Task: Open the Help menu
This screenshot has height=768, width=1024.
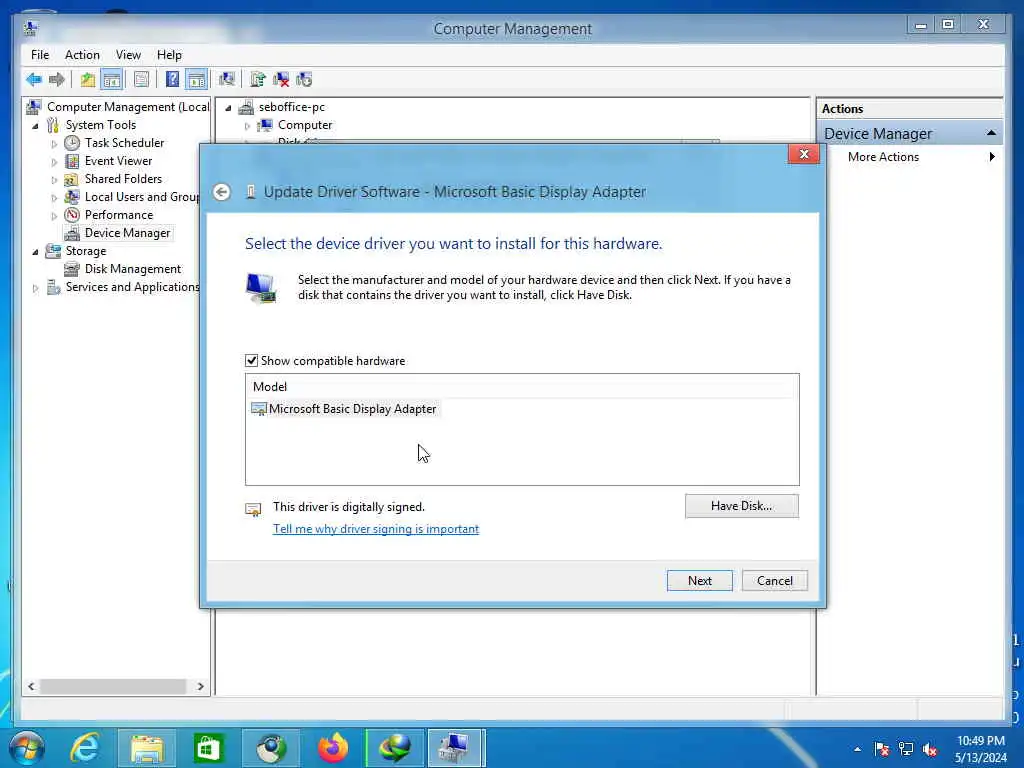Action: click(169, 55)
